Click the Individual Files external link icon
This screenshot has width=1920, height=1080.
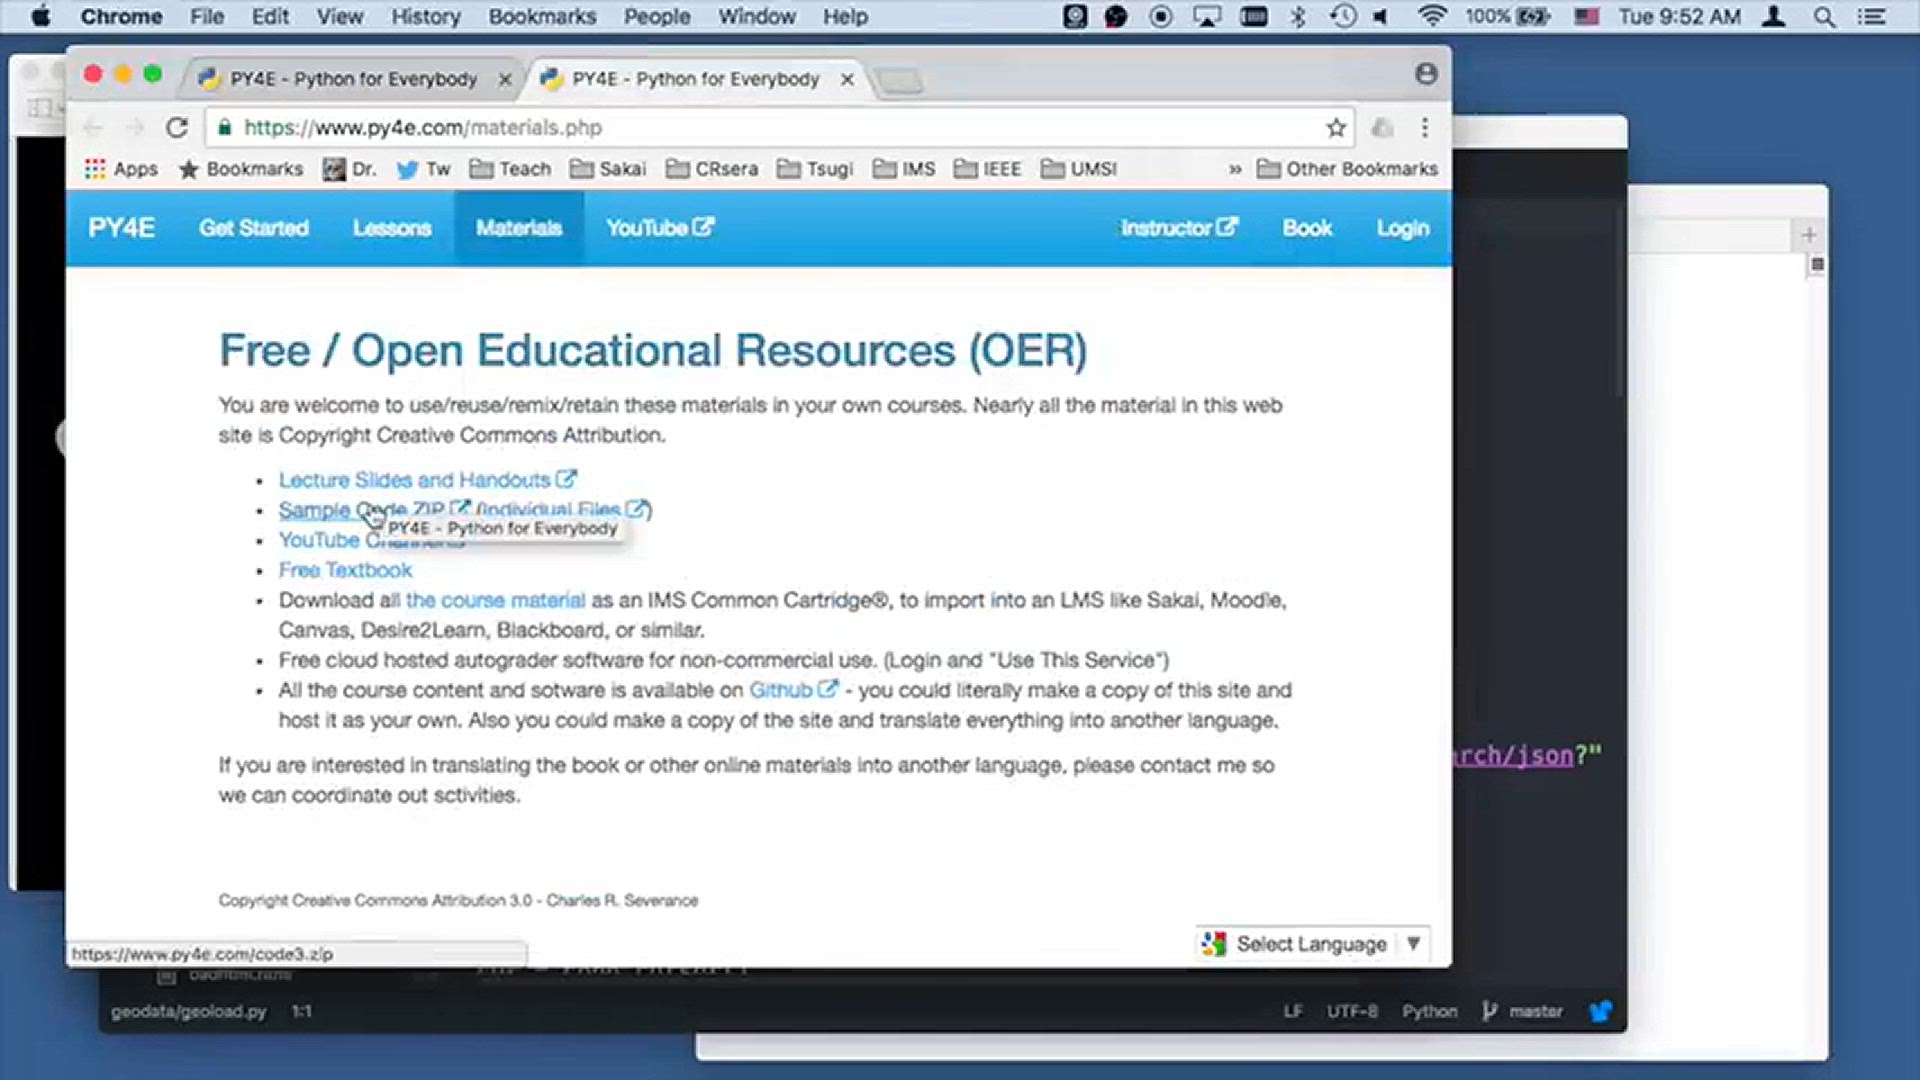click(x=636, y=509)
